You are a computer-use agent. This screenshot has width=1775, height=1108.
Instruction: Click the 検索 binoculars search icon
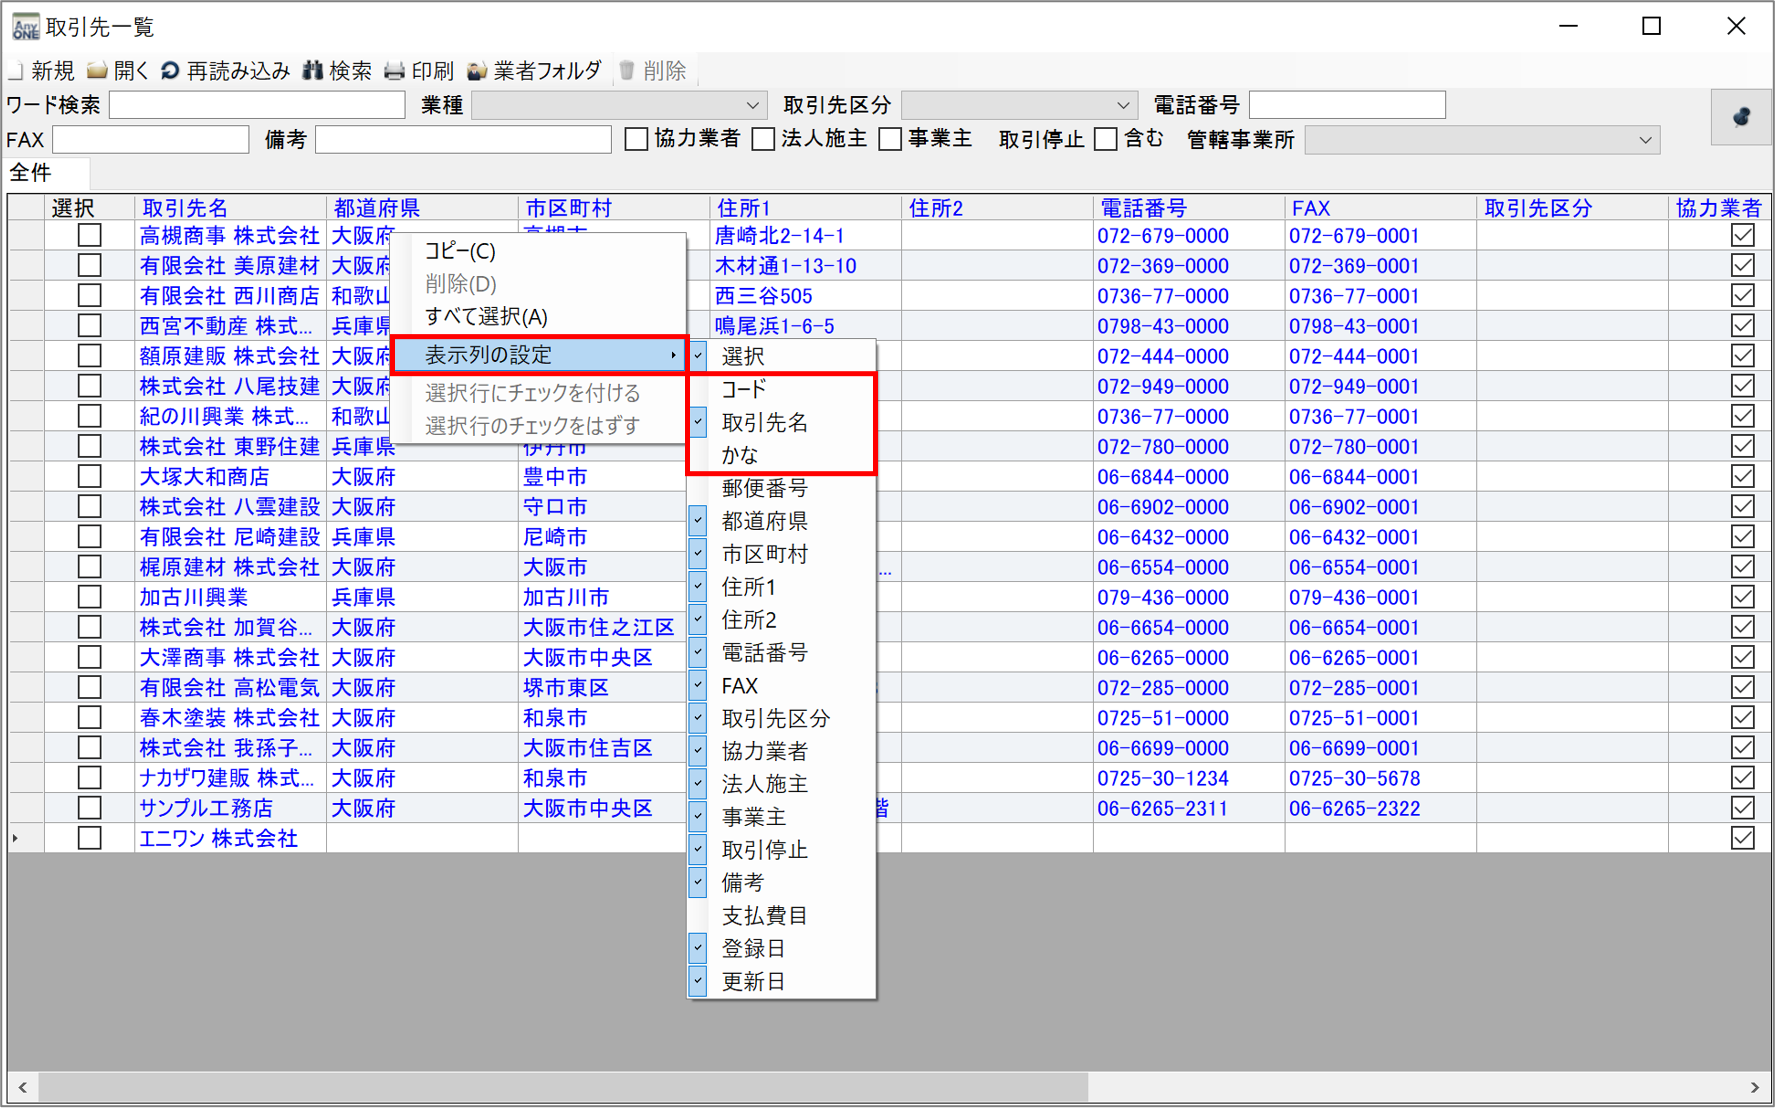tap(314, 71)
